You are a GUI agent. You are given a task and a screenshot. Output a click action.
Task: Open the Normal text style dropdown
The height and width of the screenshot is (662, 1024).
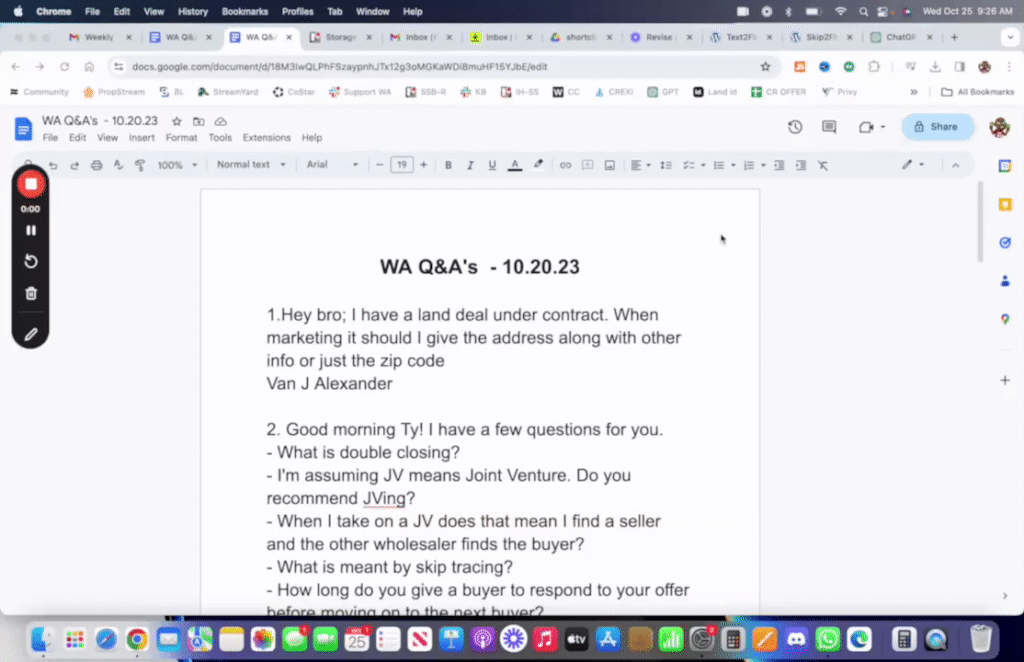coord(251,165)
